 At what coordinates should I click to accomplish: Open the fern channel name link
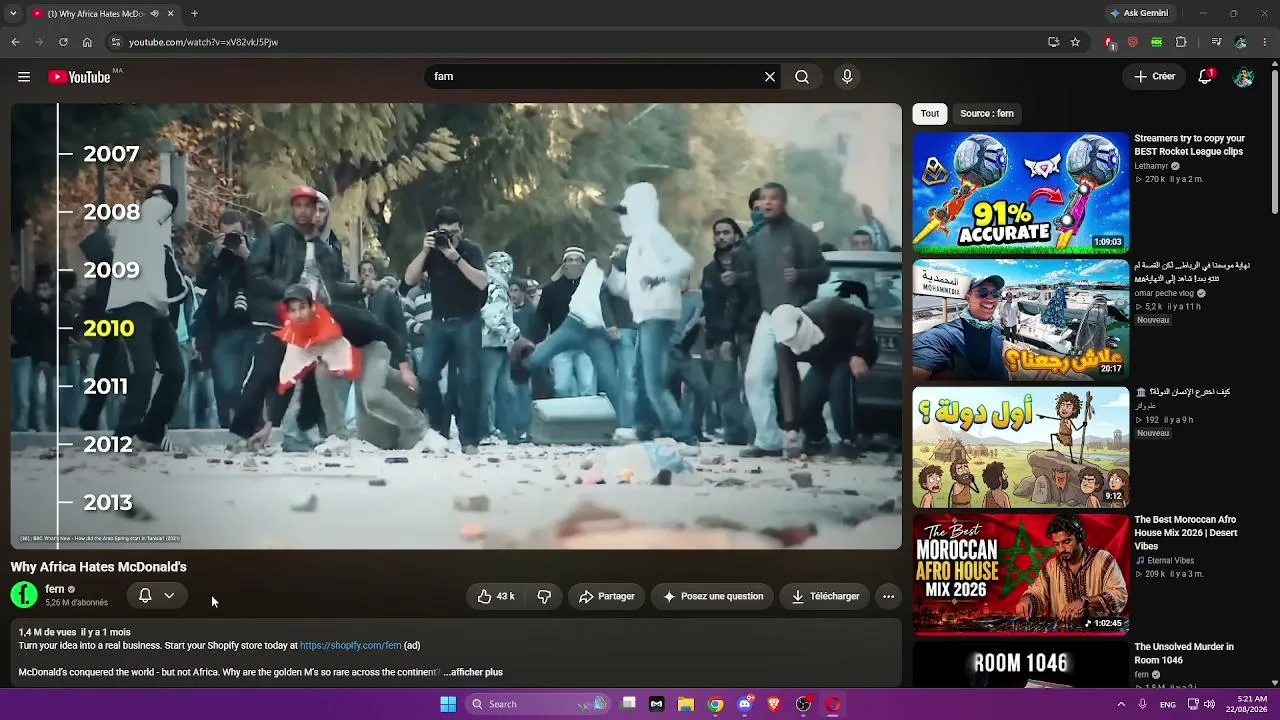pyautogui.click(x=55, y=589)
